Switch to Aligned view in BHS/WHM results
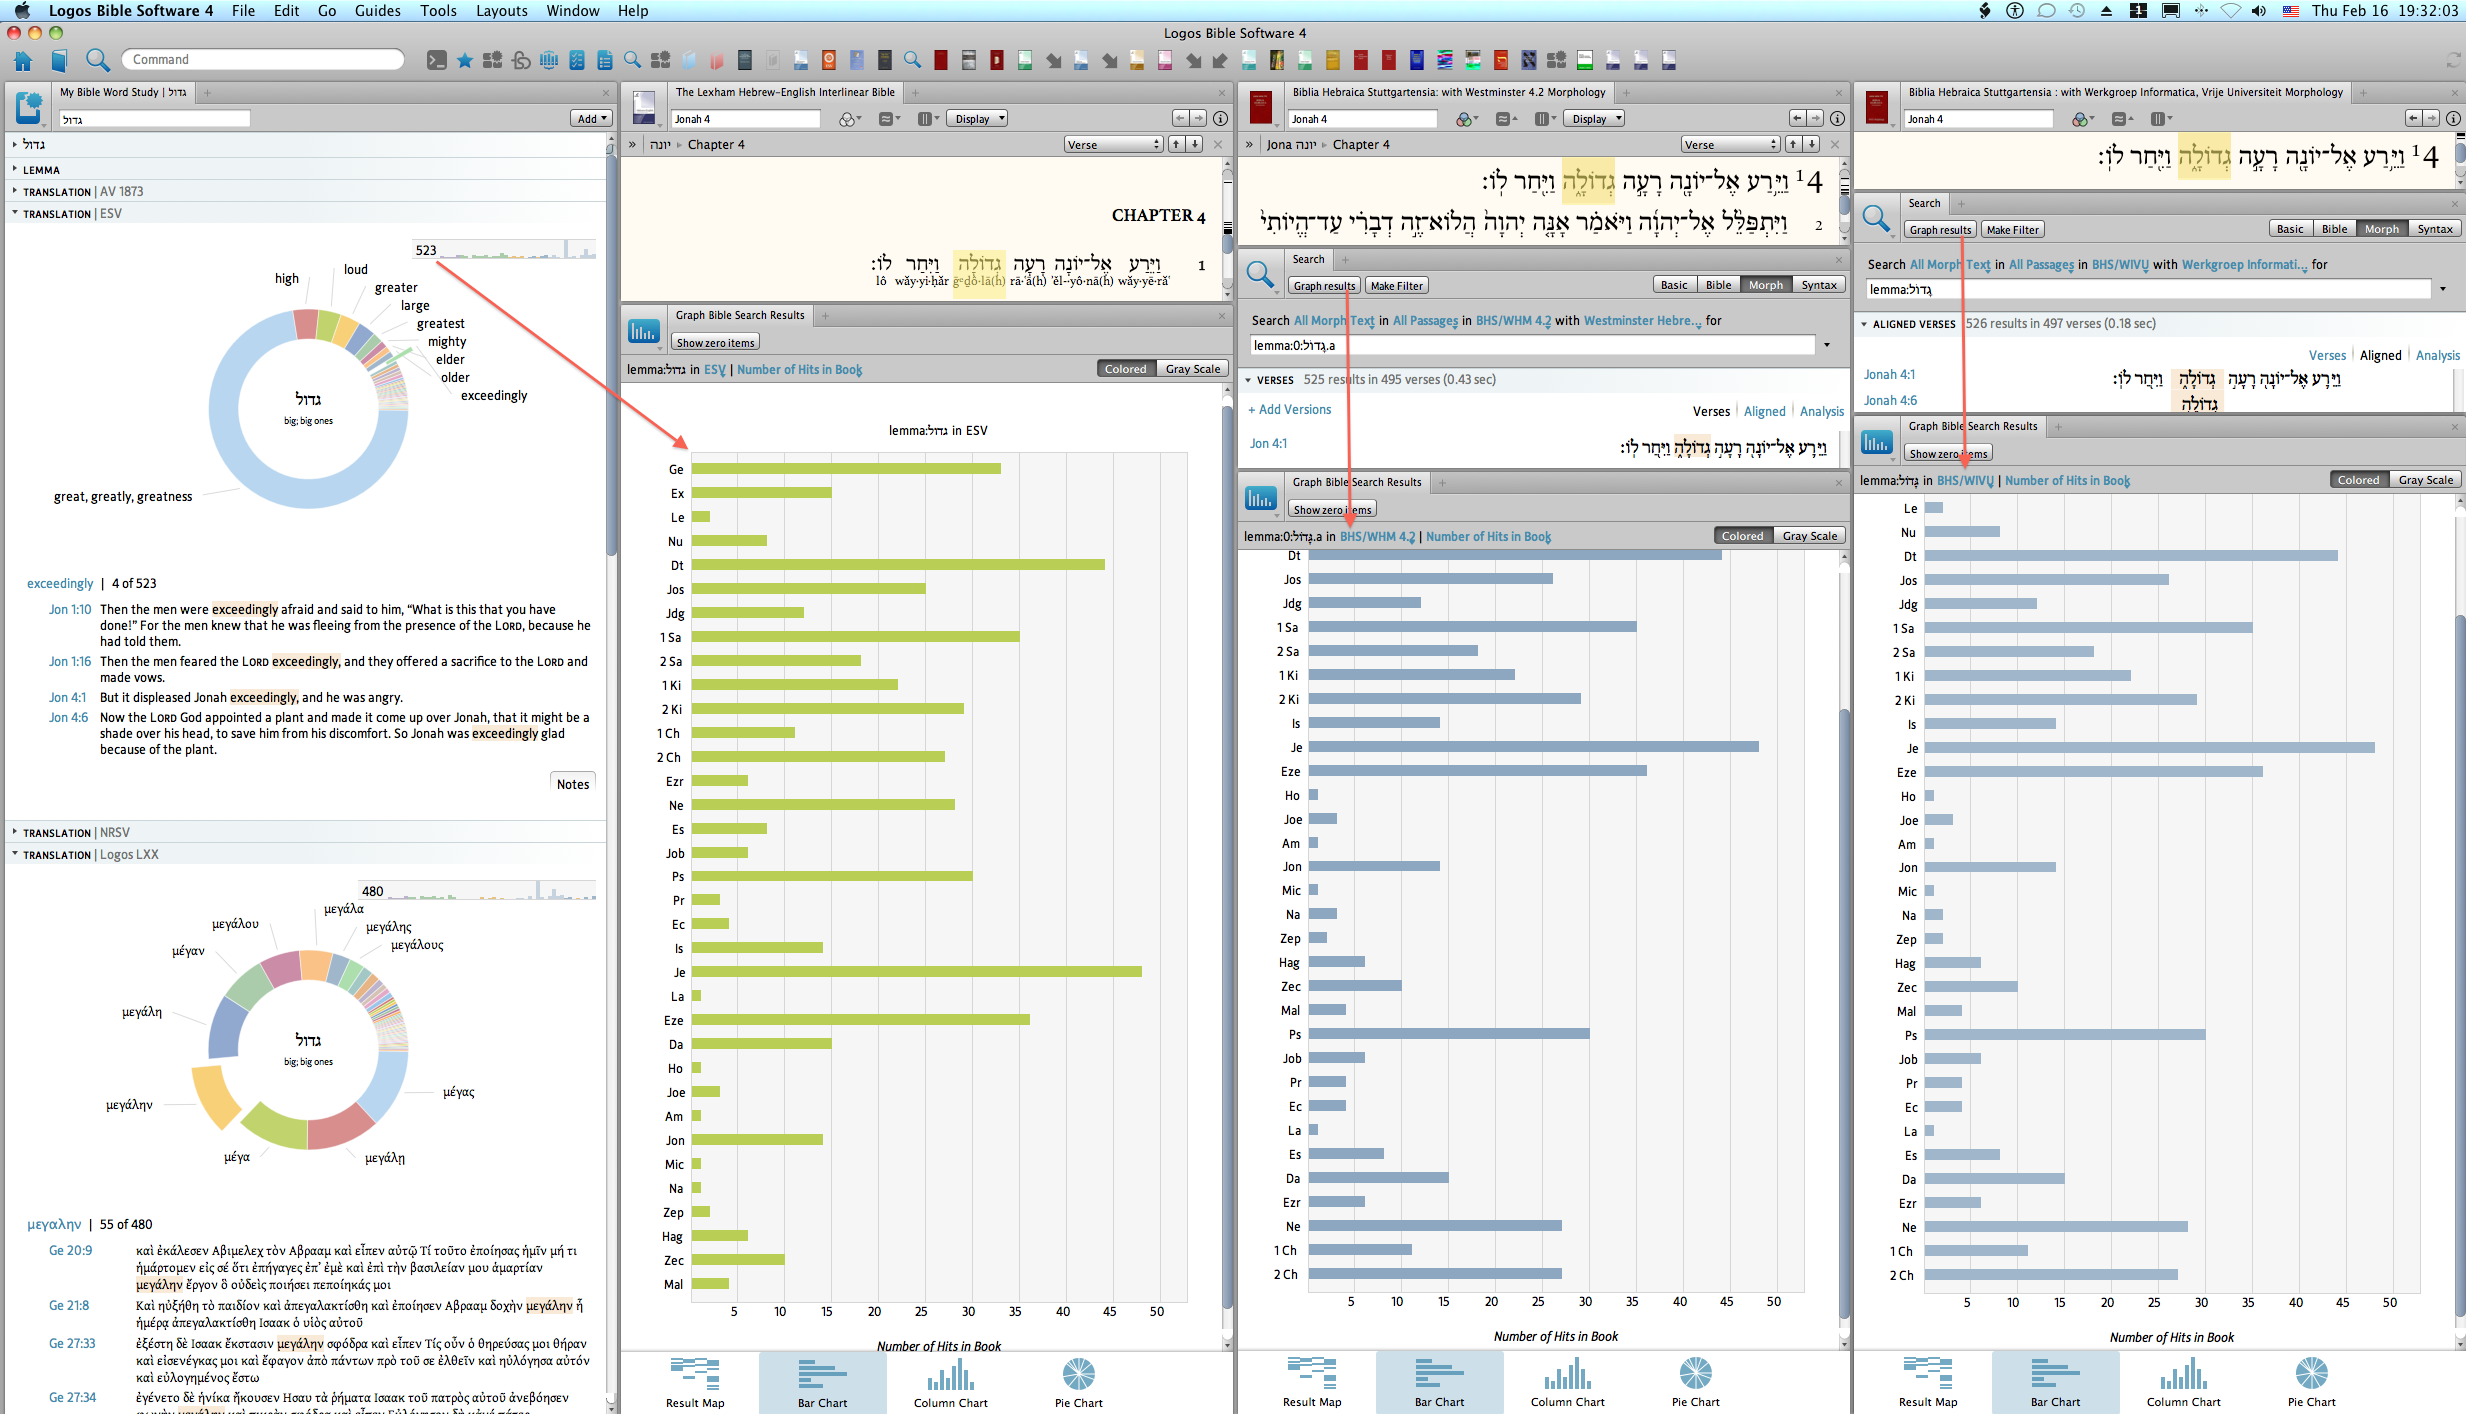 (1764, 411)
